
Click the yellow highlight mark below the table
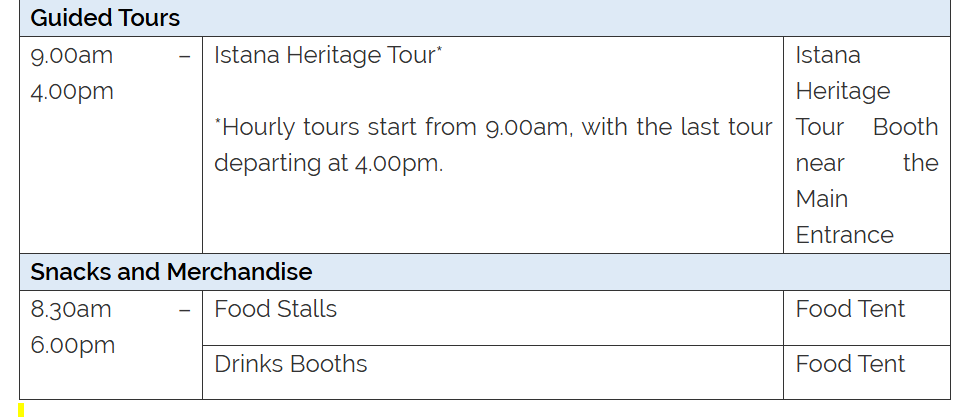pyautogui.click(x=21, y=410)
